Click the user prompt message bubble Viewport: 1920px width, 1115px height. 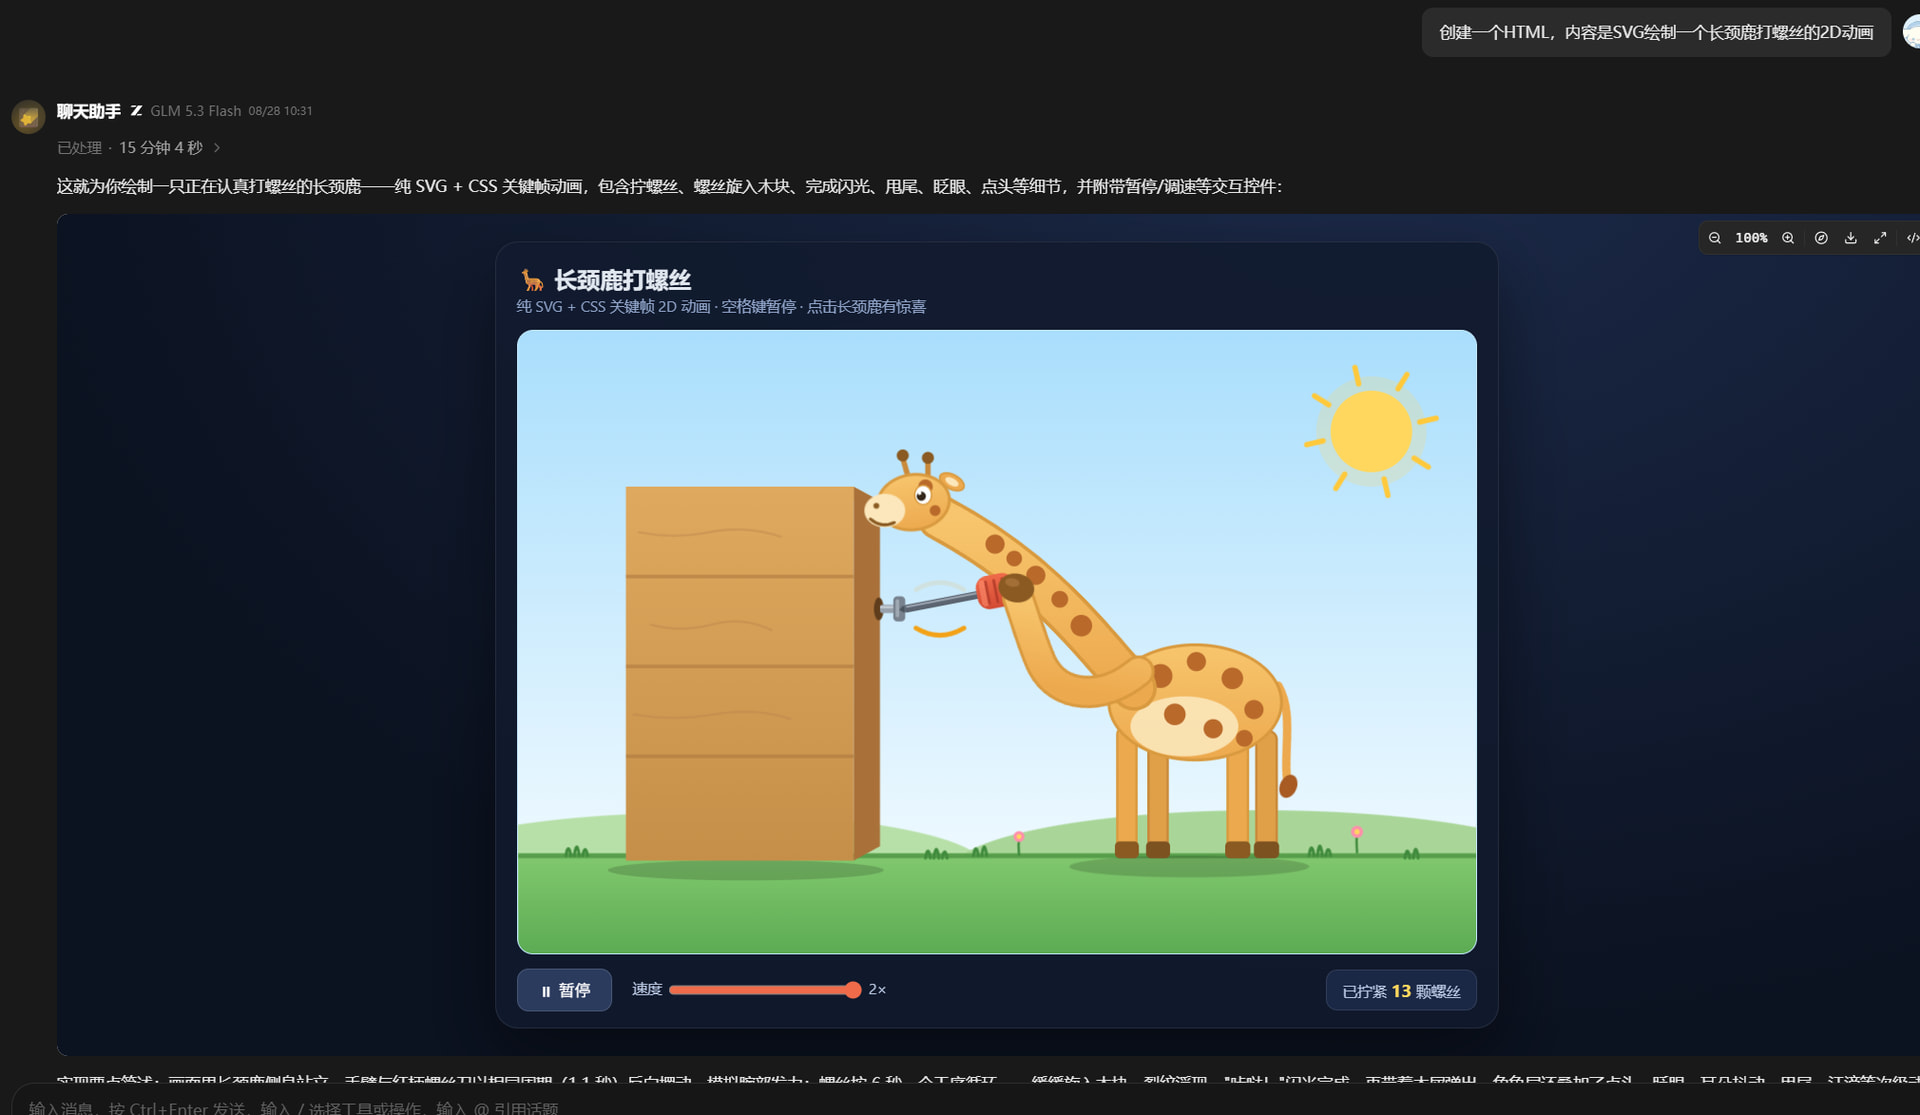point(1656,33)
